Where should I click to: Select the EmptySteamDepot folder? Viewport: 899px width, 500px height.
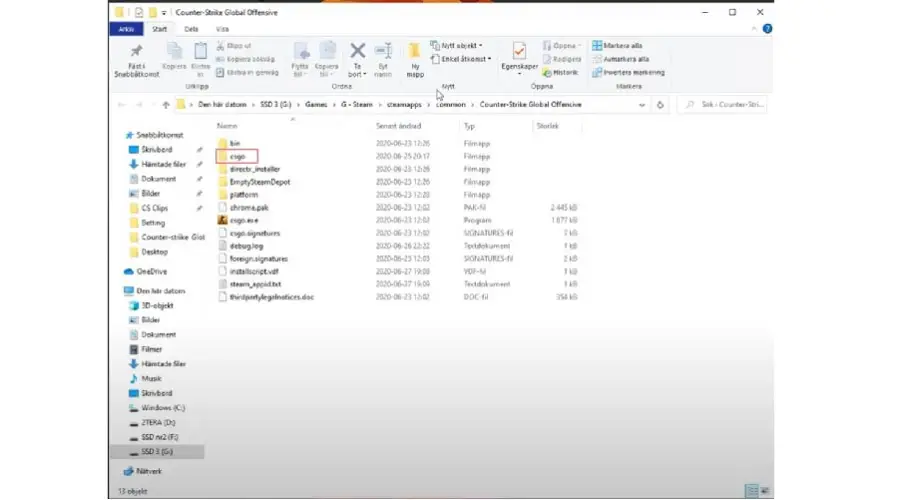pyautogui.click(x=254, y=182)
